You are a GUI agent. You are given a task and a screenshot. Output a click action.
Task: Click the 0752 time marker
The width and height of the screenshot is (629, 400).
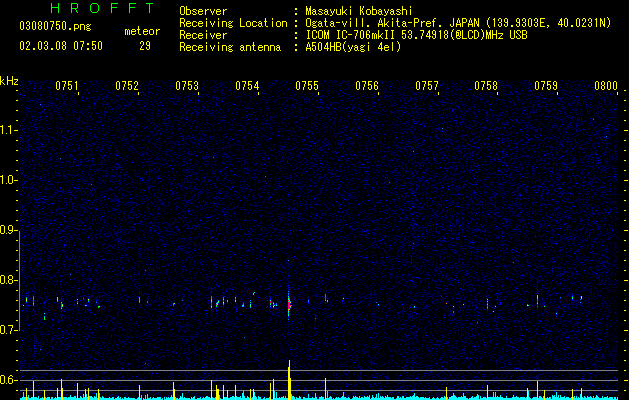[x=127, y=86]
